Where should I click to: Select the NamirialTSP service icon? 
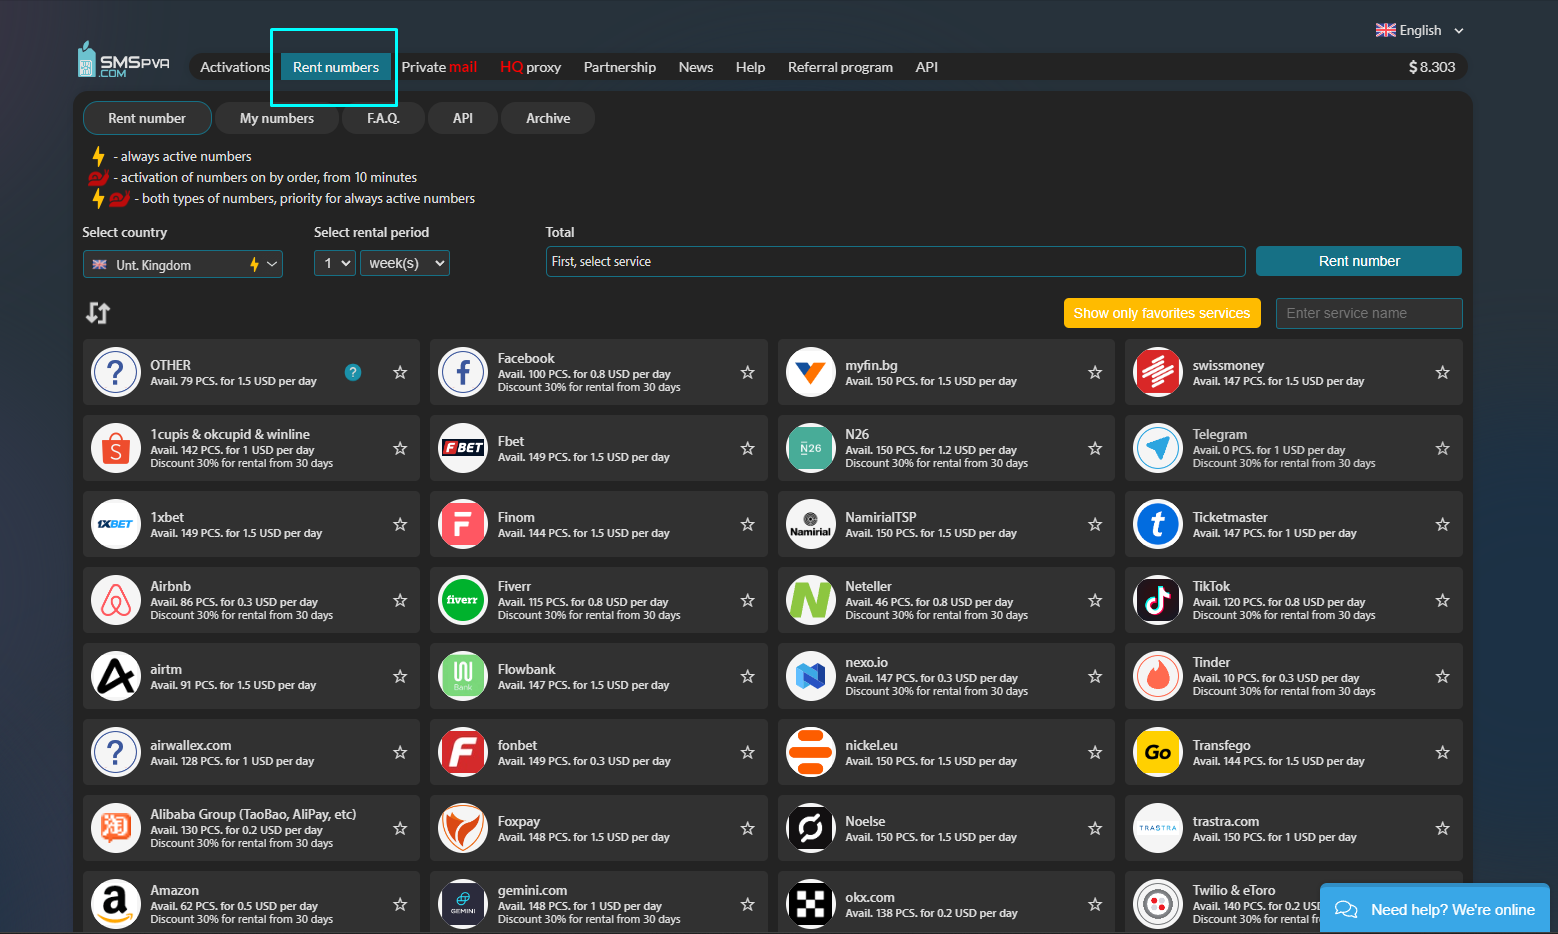tap(811, 524)
